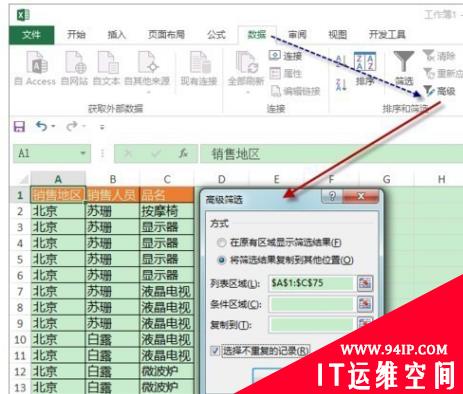The width and height of the screenshot is (463, 394).
Task: Click the Excel application icon
Action: (23, 15)
